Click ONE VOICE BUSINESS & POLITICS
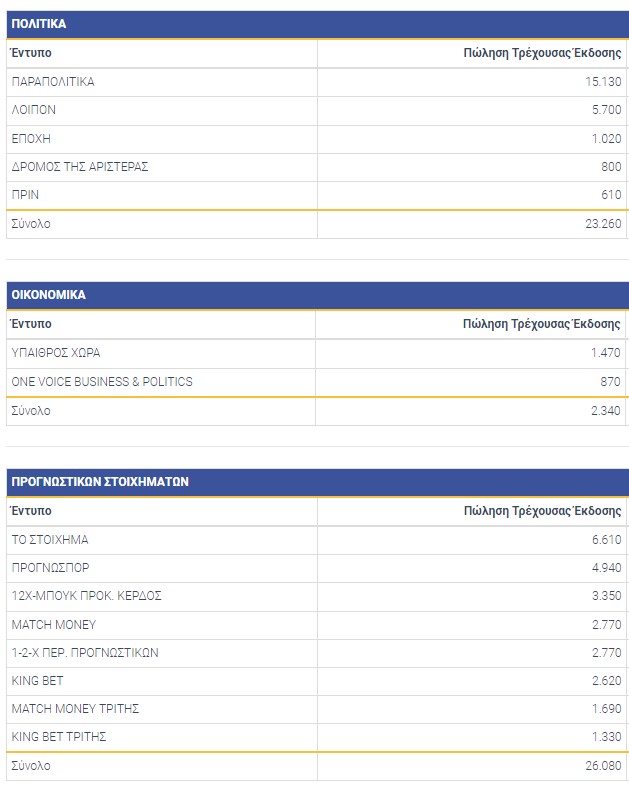 tap(102, 381)
